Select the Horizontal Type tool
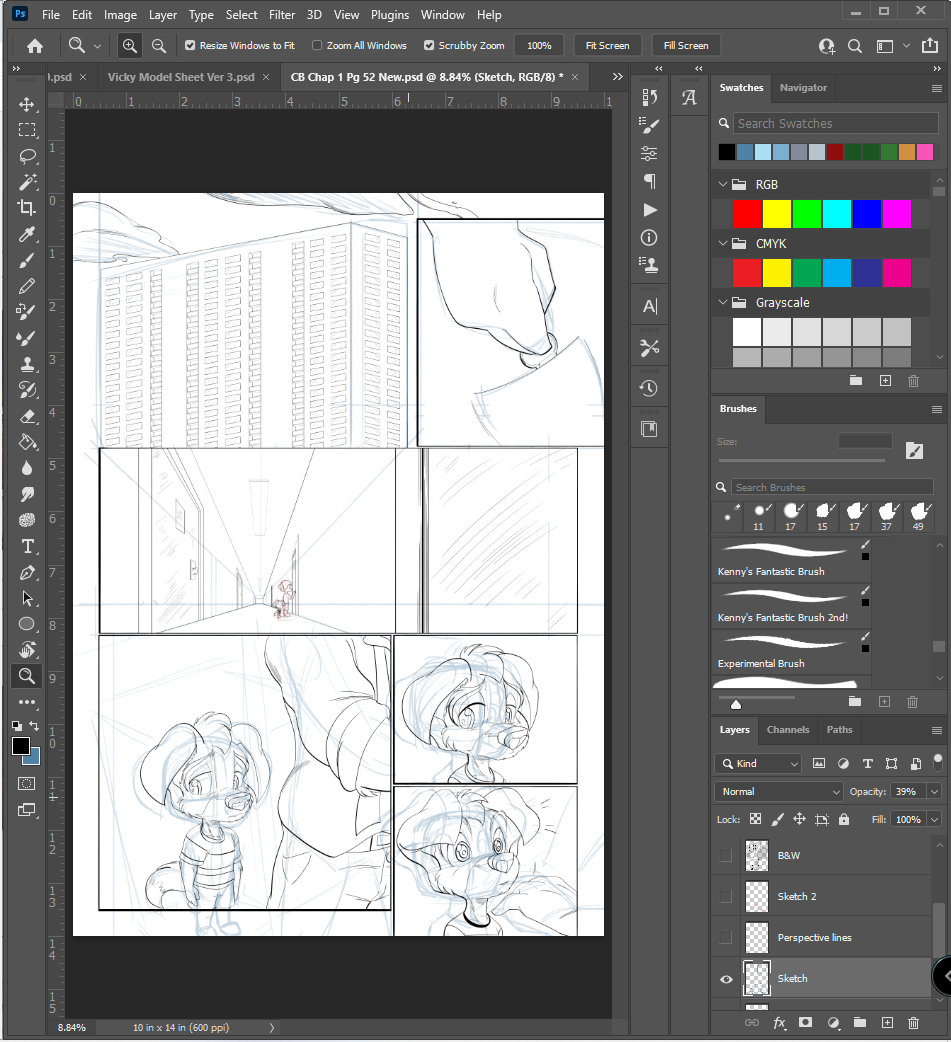Viewport: 951px width, 1042px height. (27, 546)
